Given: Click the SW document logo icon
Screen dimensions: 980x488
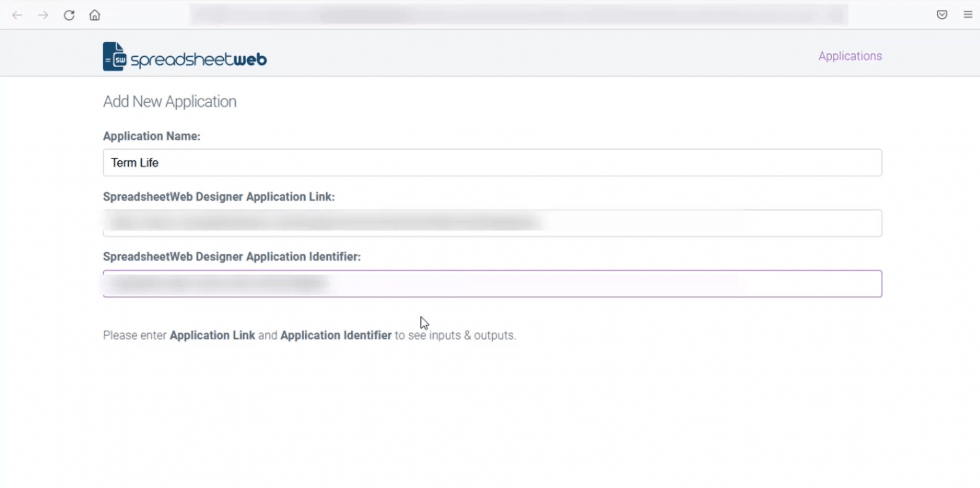Looking at the screenshot, I should (x=114, y=57).
